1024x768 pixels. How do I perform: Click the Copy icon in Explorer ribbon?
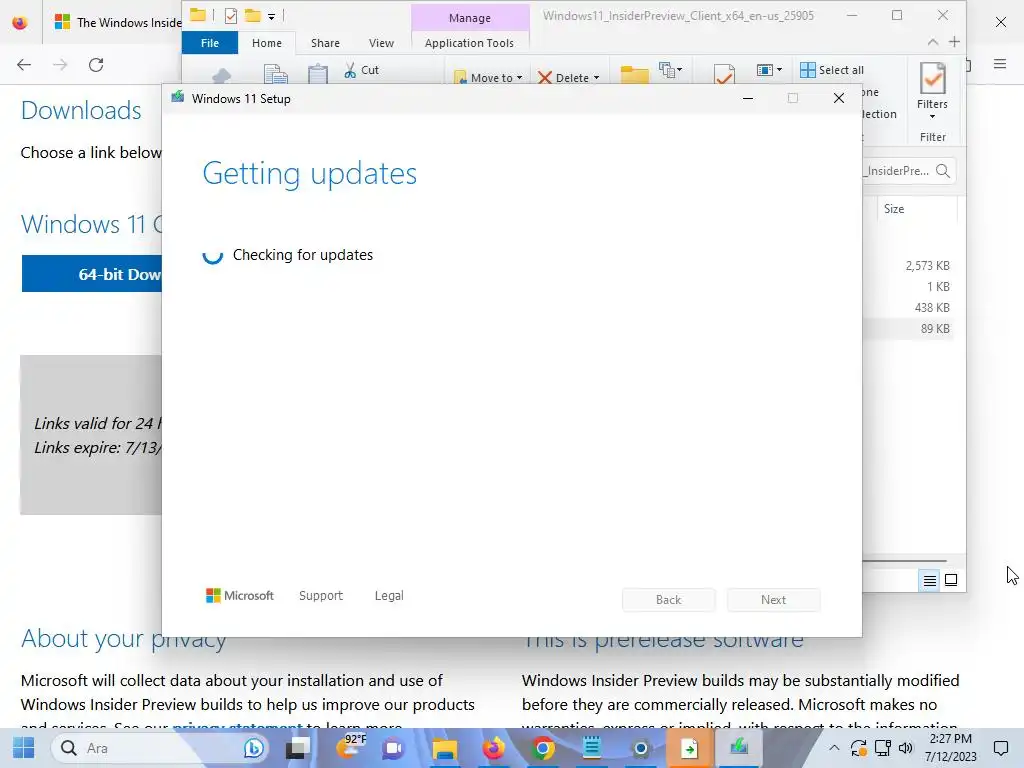point(276,74)
